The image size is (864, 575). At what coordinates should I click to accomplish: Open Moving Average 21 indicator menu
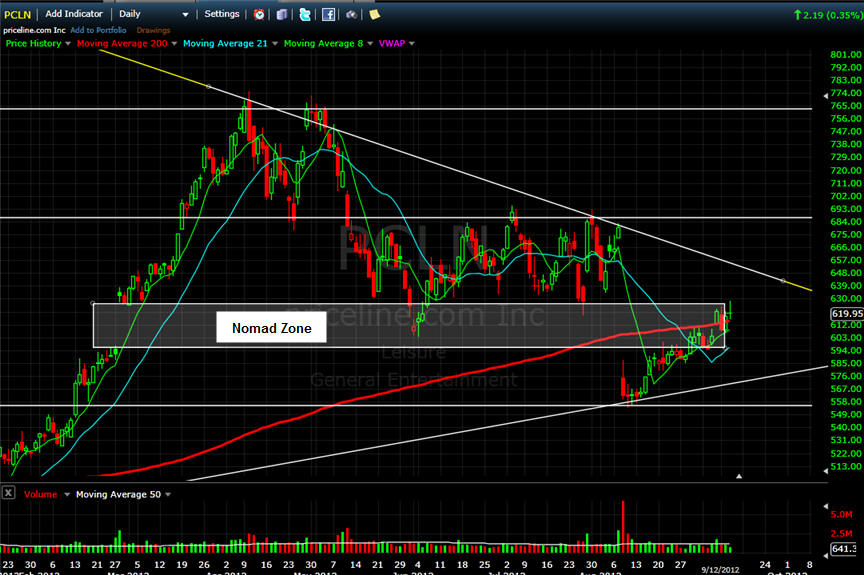click(276, 44)
